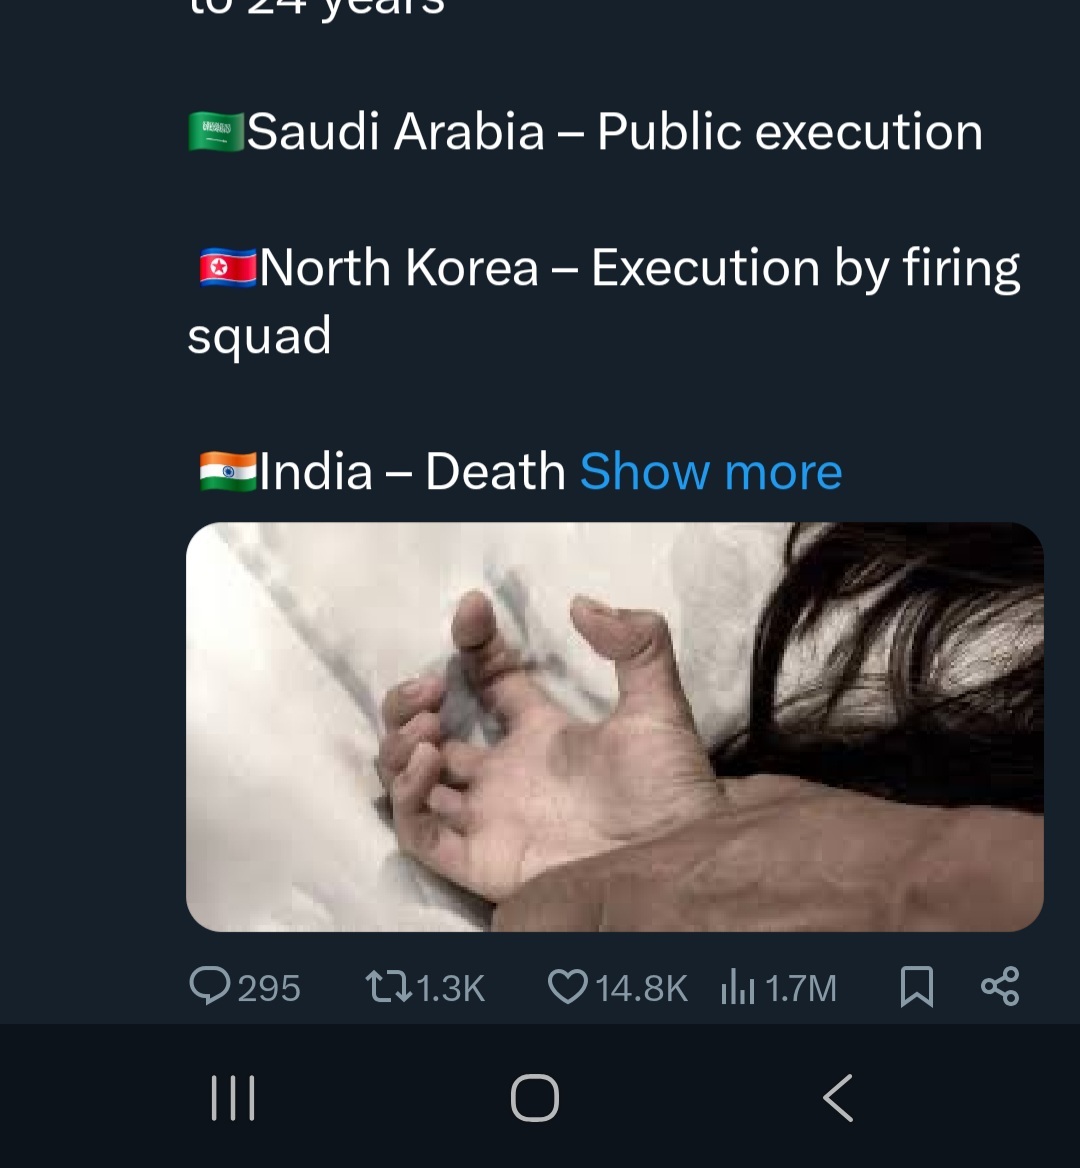Click the India flag emoji
The width and height of the screenshot is (1080, 1168).
[228, 471]
